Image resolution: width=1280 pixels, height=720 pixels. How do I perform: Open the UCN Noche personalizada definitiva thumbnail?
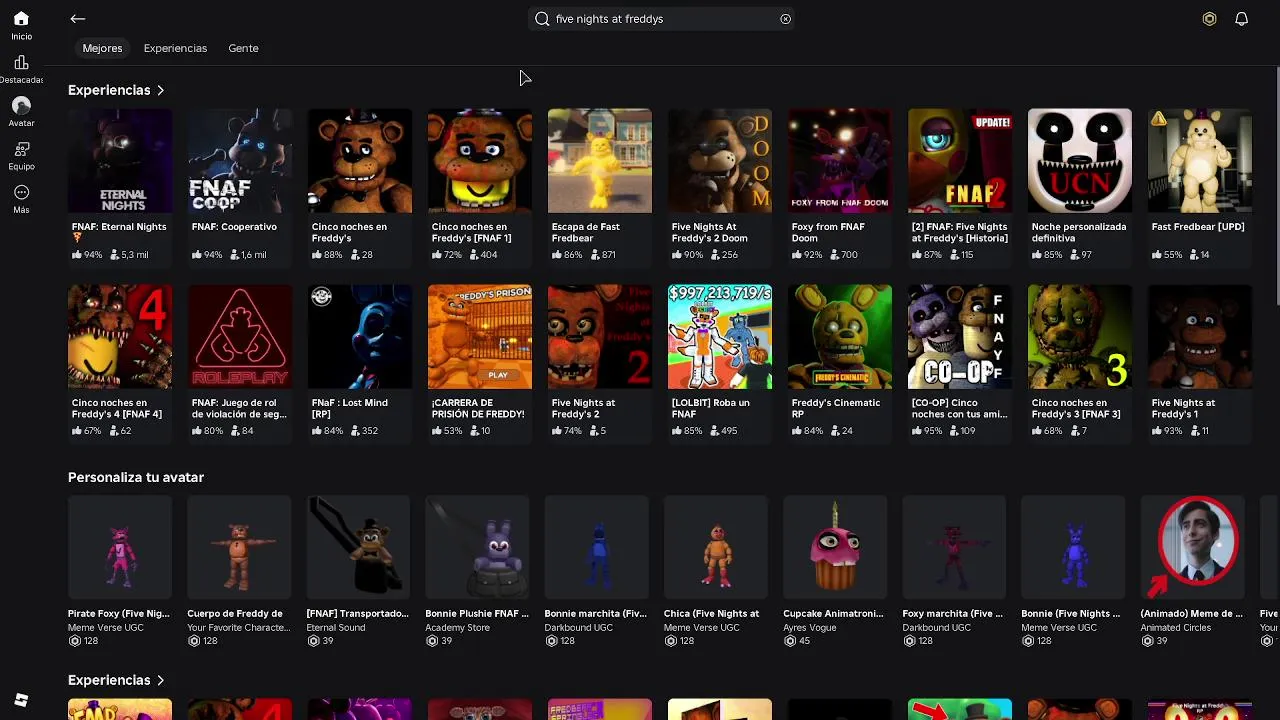coord(1080,160)
